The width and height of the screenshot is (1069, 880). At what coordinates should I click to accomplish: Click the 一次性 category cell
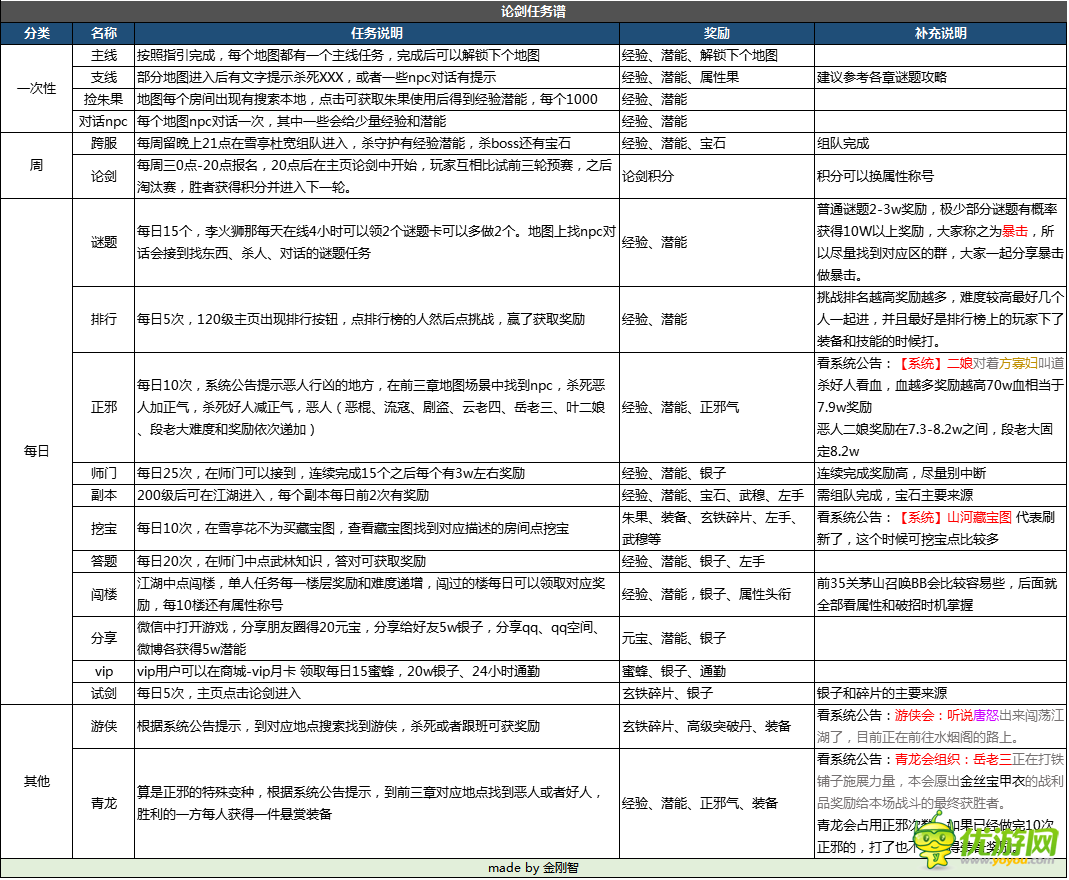(x=36, y=88)
